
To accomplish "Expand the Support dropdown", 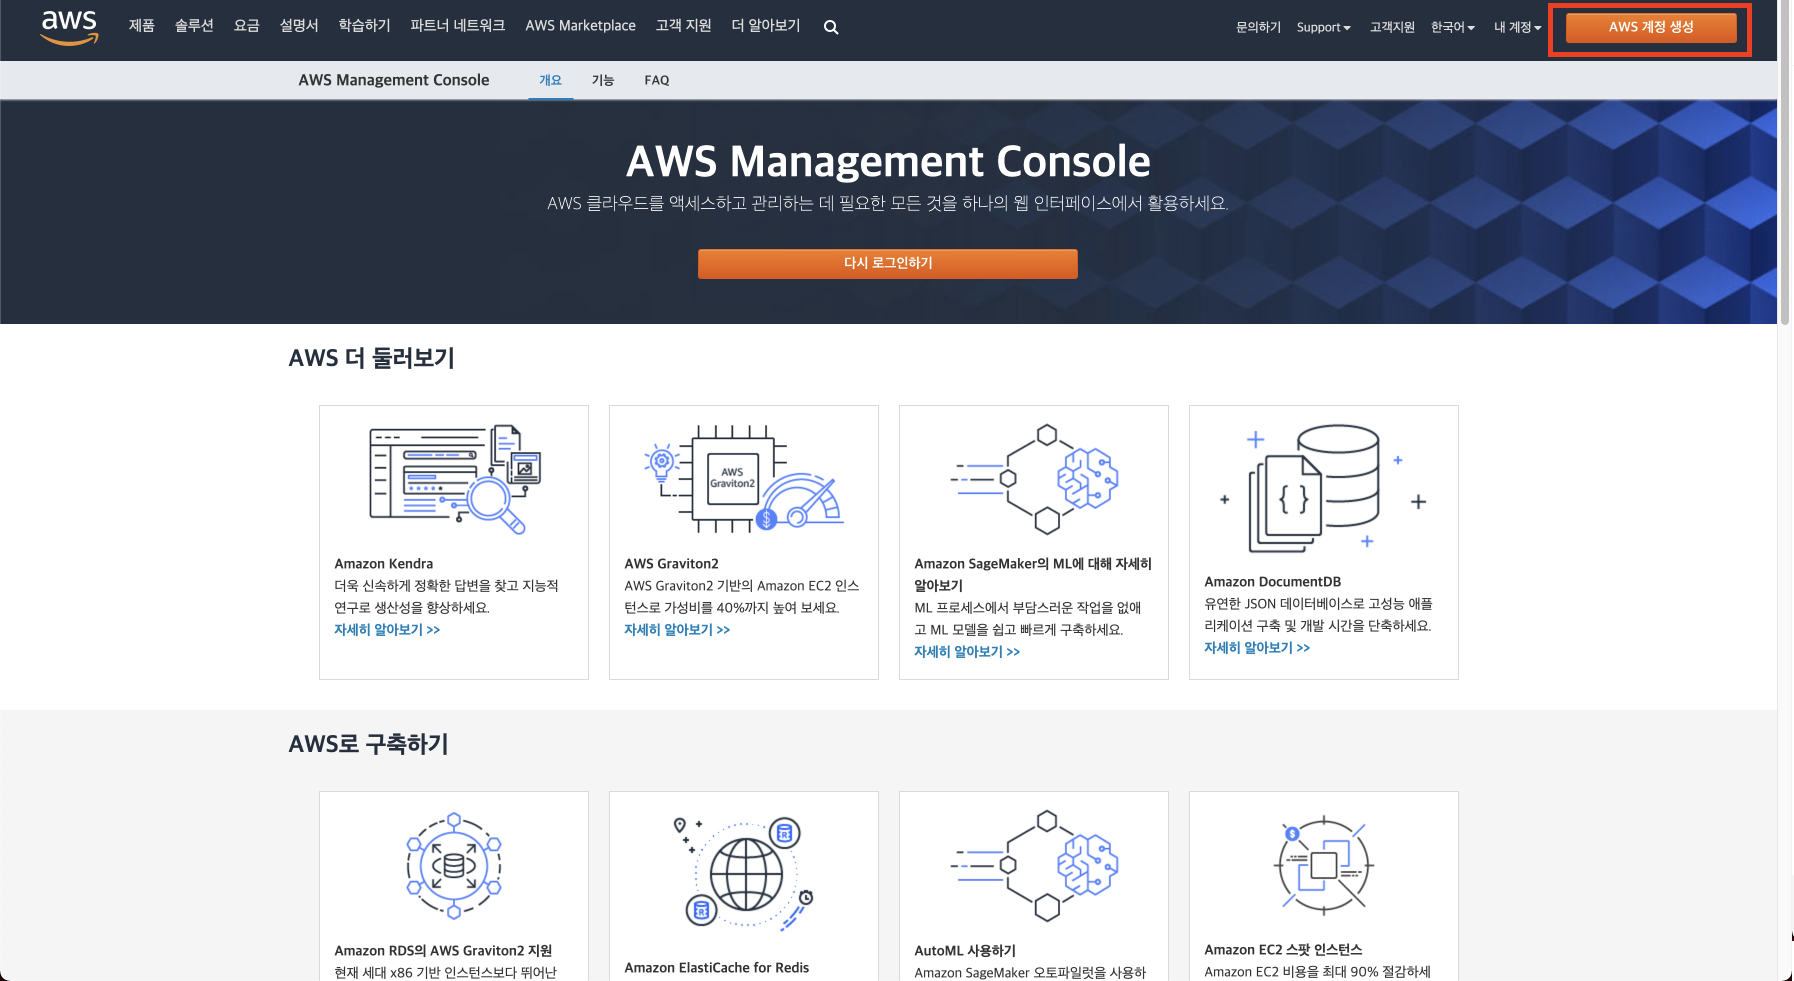I will coord(1323,27).
